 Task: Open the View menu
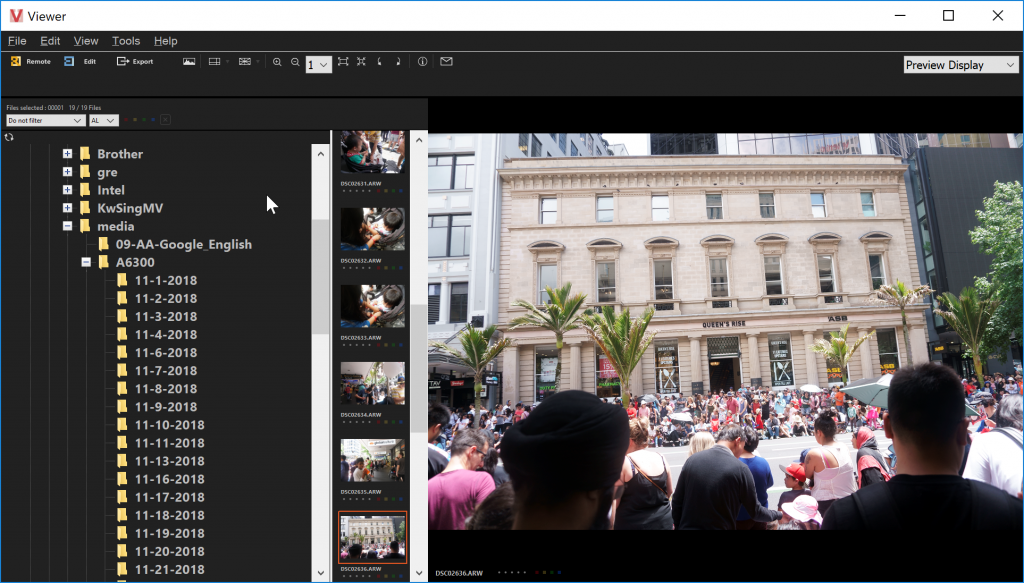(x=86, y=41)
